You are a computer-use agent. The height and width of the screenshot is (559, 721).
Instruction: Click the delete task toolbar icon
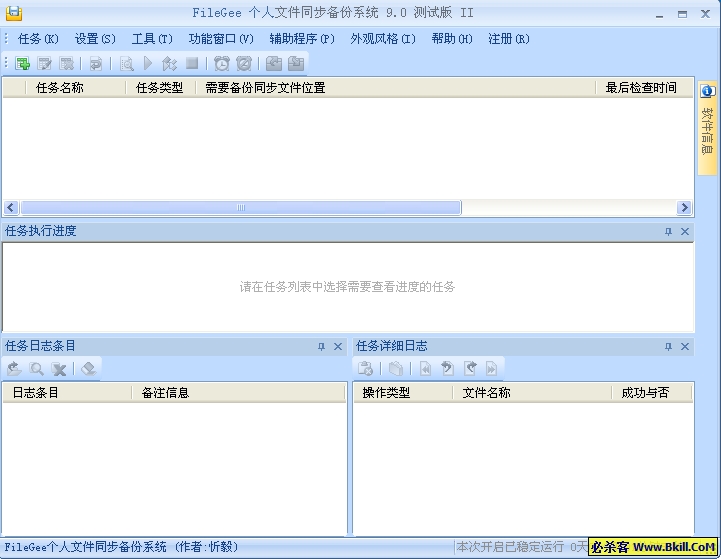66,64
